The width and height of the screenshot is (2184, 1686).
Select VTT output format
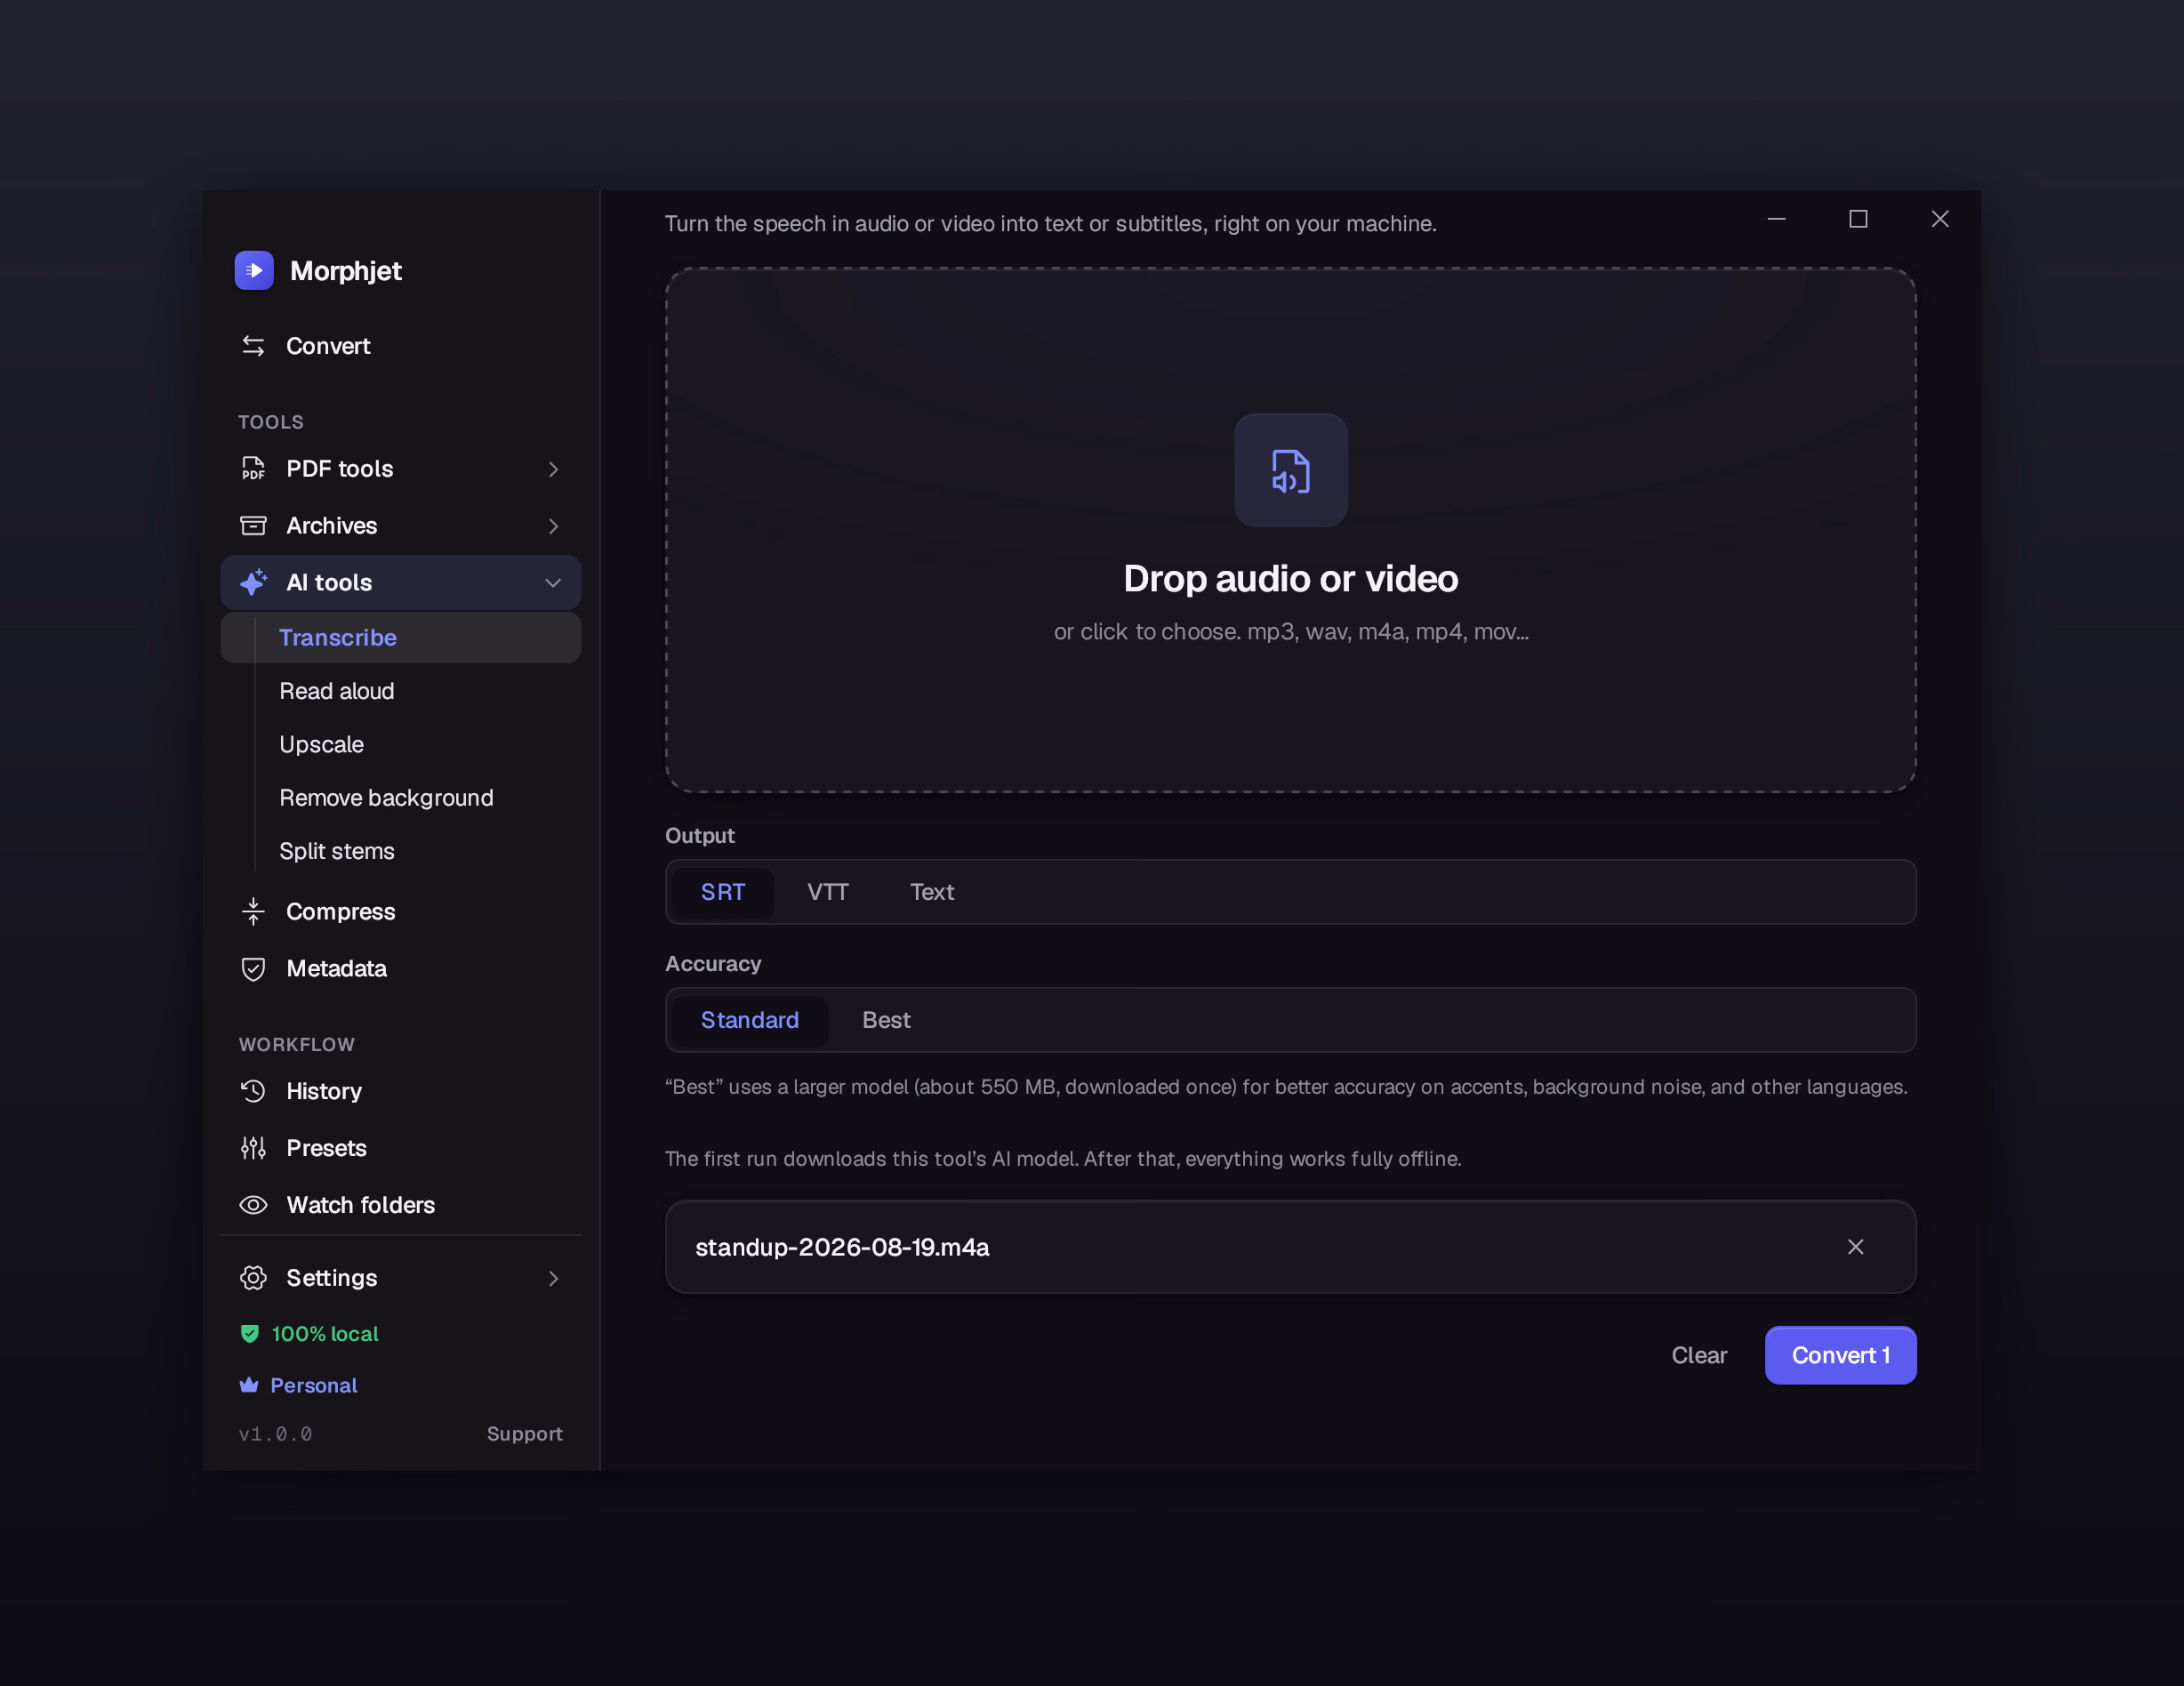point(827,892)
